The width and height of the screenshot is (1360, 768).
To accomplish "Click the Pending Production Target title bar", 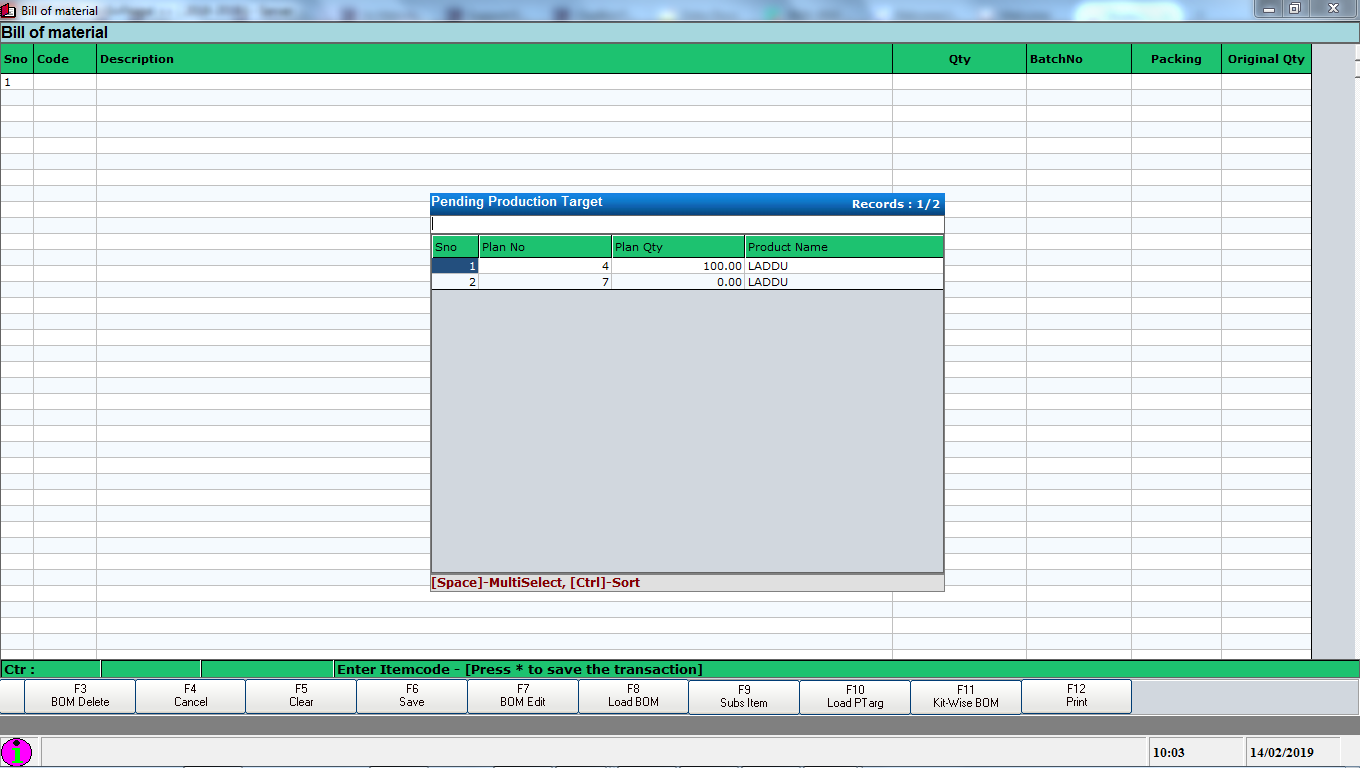I will 687,203.
